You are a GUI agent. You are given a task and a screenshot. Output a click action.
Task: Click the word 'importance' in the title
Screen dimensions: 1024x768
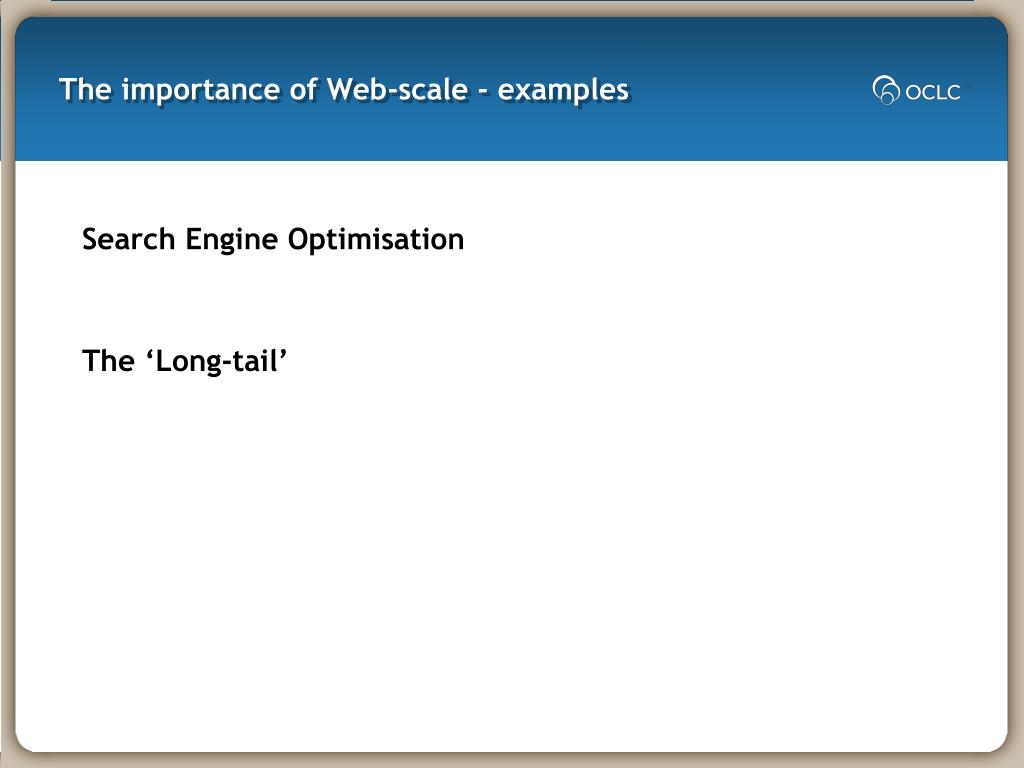point(201,90)
